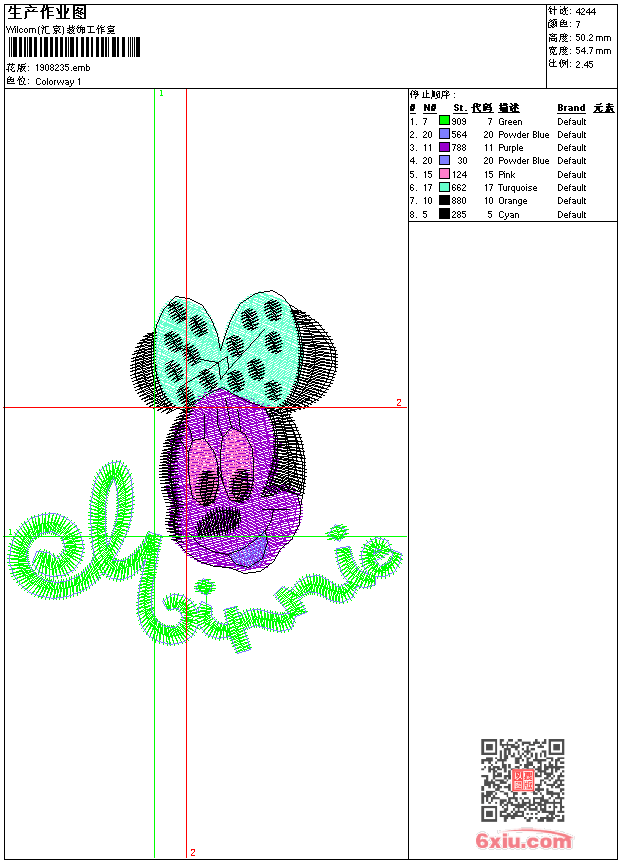Image resolution: width=620 pixels, height=860 pixels.
Task: Click the 'Purple' description text
Action: click(x=510, y=148)
